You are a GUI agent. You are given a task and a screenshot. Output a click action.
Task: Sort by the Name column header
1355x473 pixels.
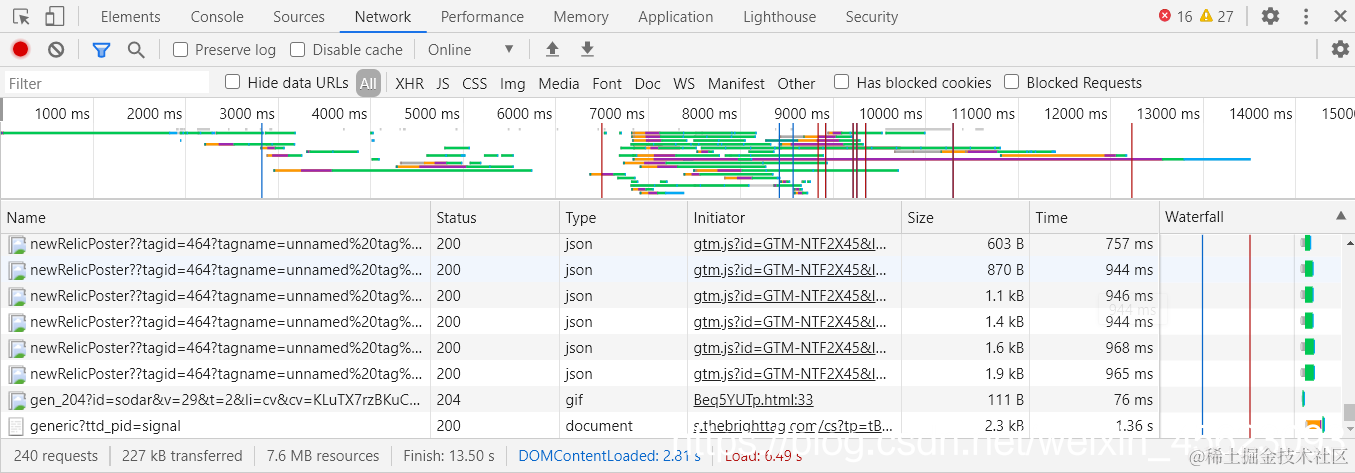coord(215,217)
